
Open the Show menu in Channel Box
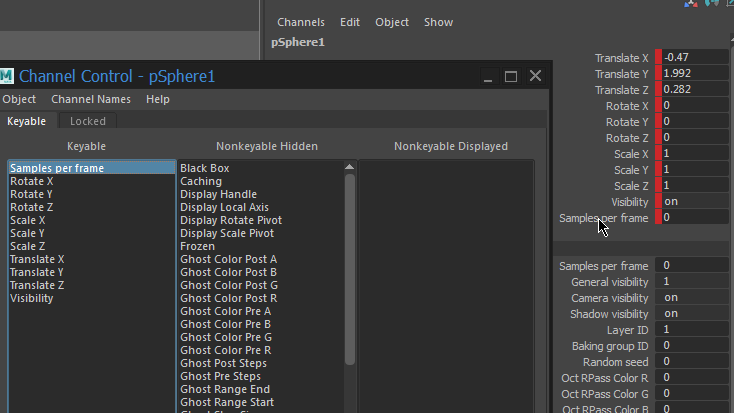438,22
